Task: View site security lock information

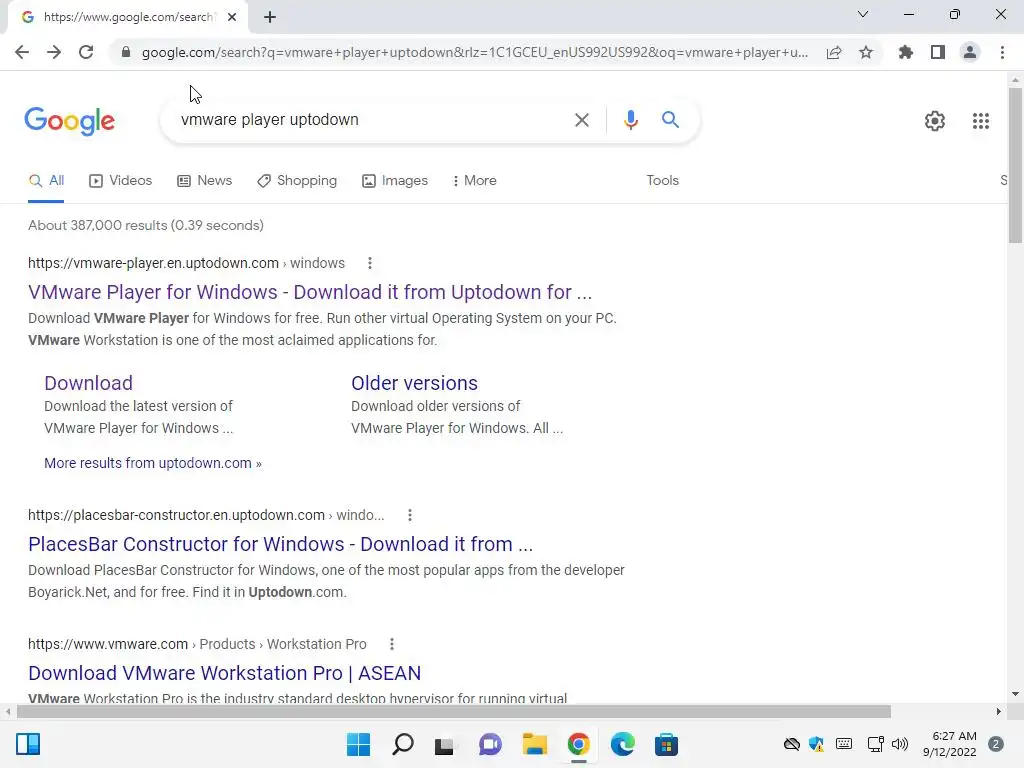Action: pyautogui.click(x=126, y=52)
